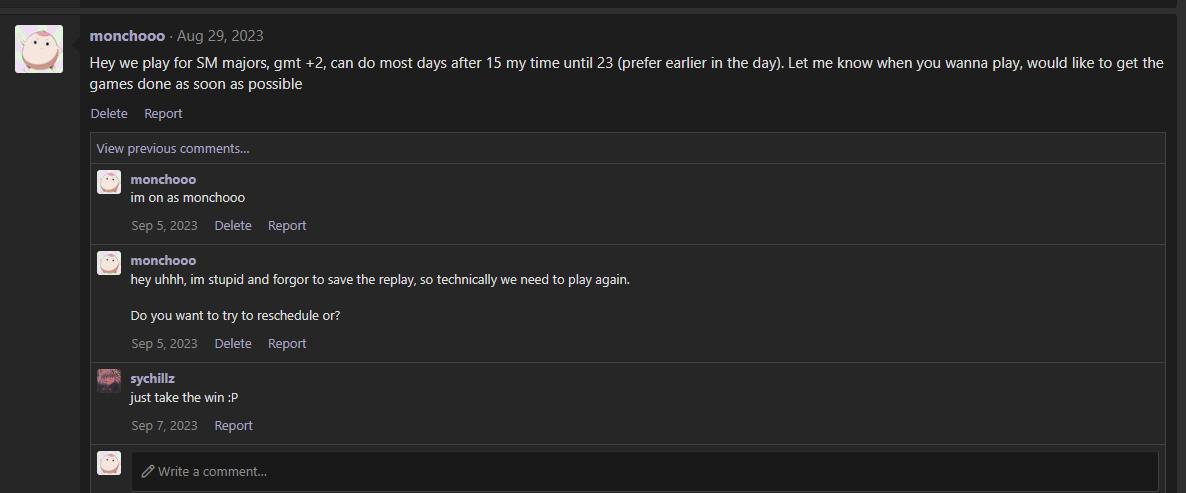Screen dimensions: 1186x493
Task: Expand "View previous comments..."
Action: click(x=173, y=149)
